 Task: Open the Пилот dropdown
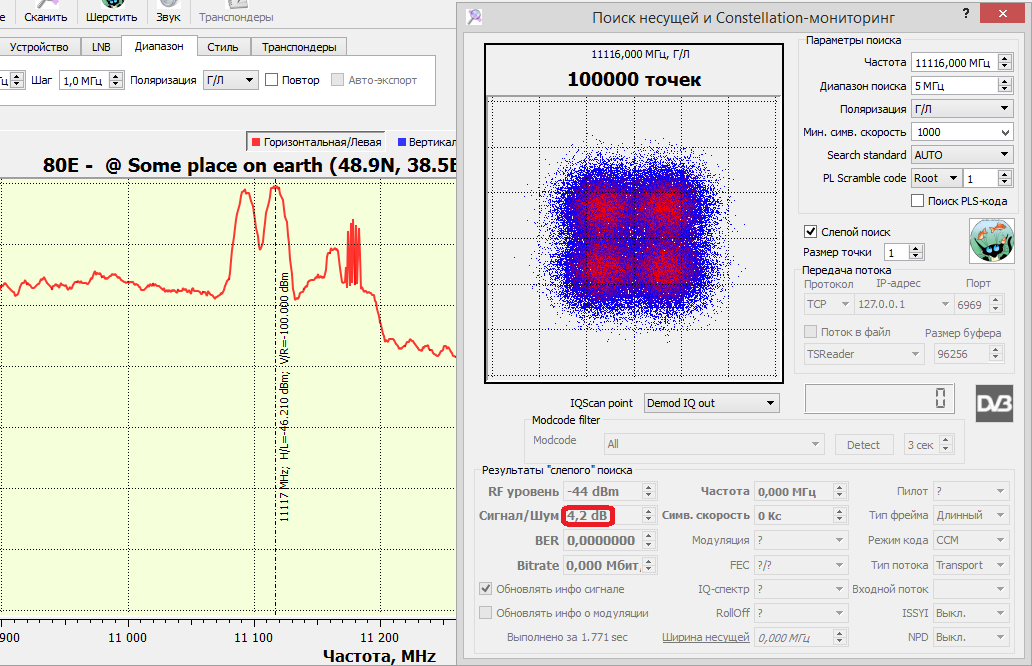click(x=971, y=491)
